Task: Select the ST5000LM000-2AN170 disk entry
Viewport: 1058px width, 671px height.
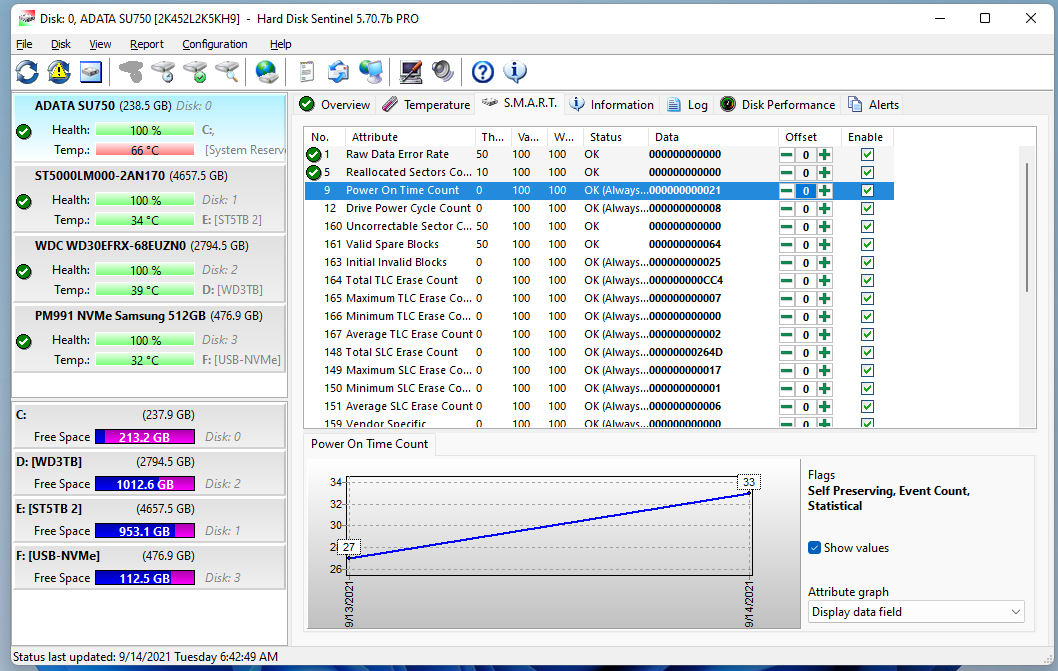Action: coord(149,199)
